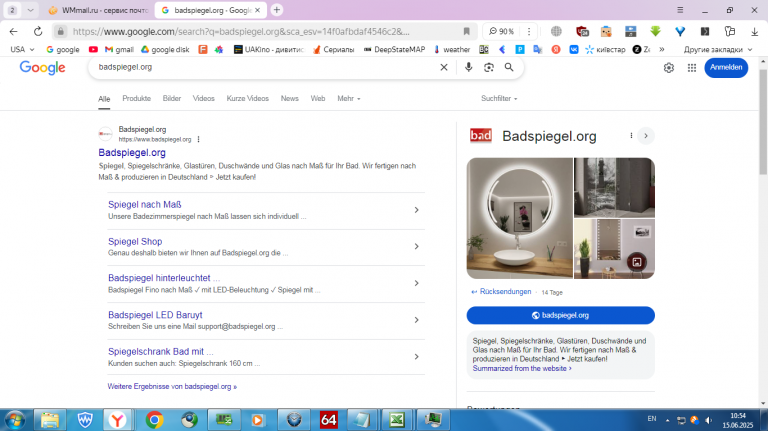Open Excel from the taskbar
The height and width of the screenshot is (431, 768).
click(x=397, y=420)
